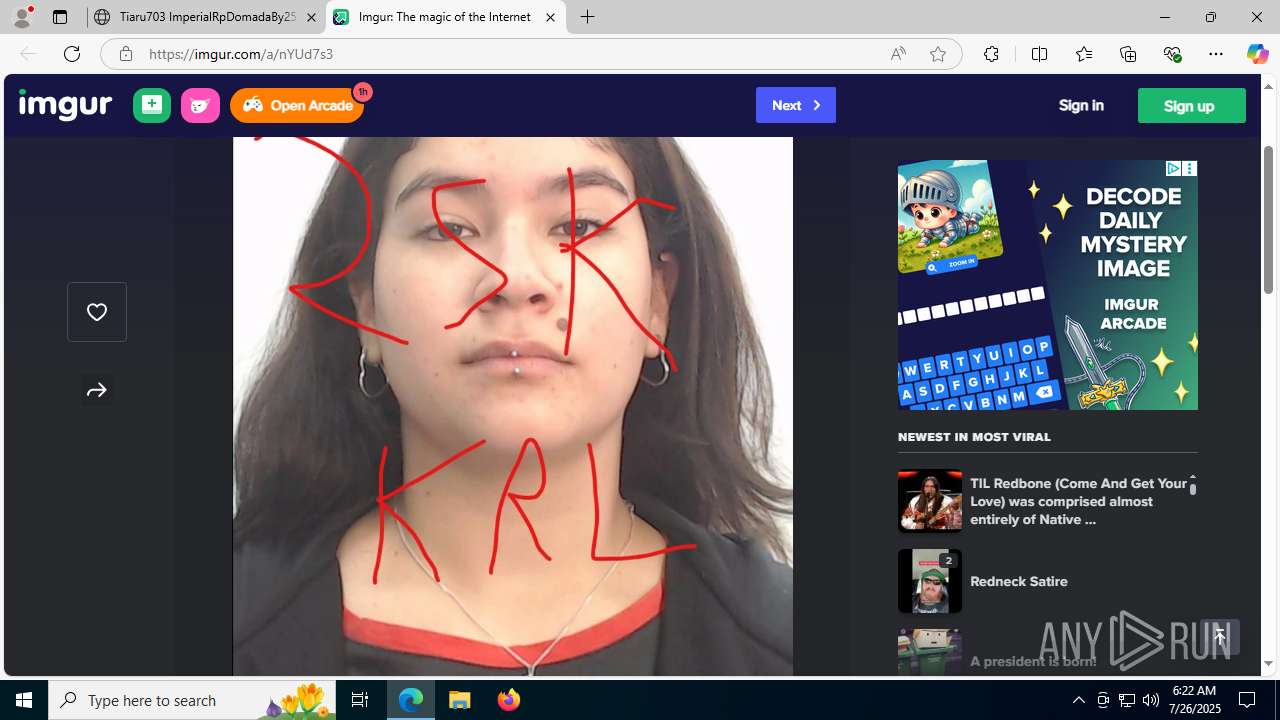Image resolution: width=1280 pixels, height=720 pixels.
Task: Toggle split screen view
Action: click(x=1039, y=54)
